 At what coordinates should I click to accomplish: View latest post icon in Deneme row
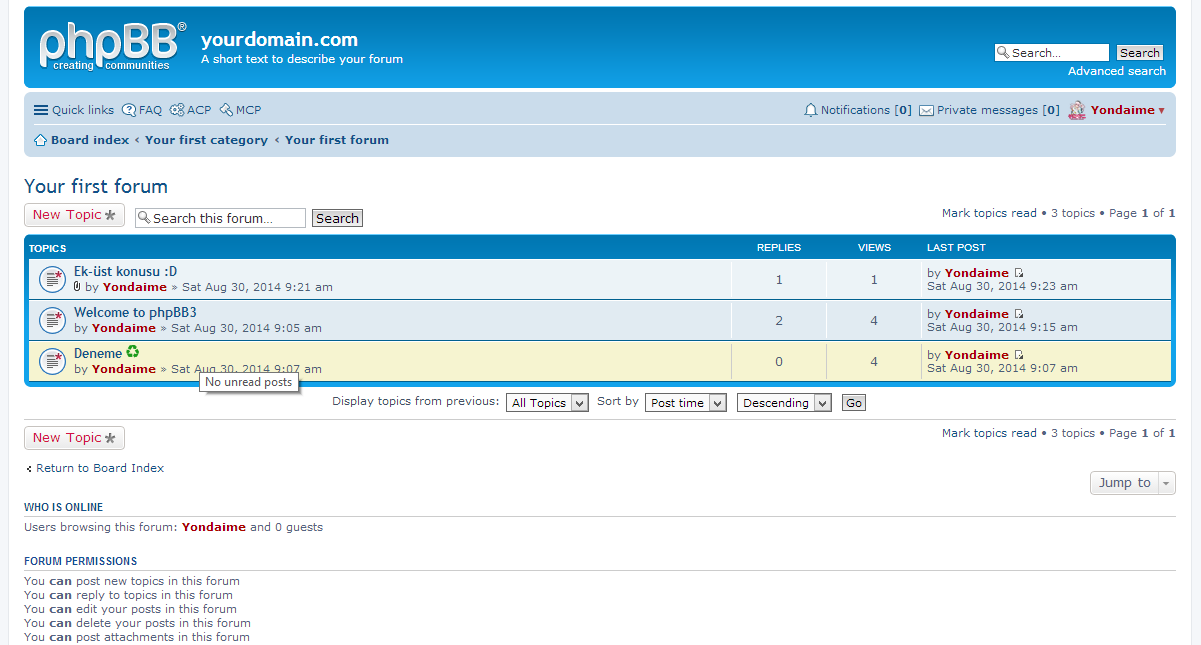point(1019,355)
